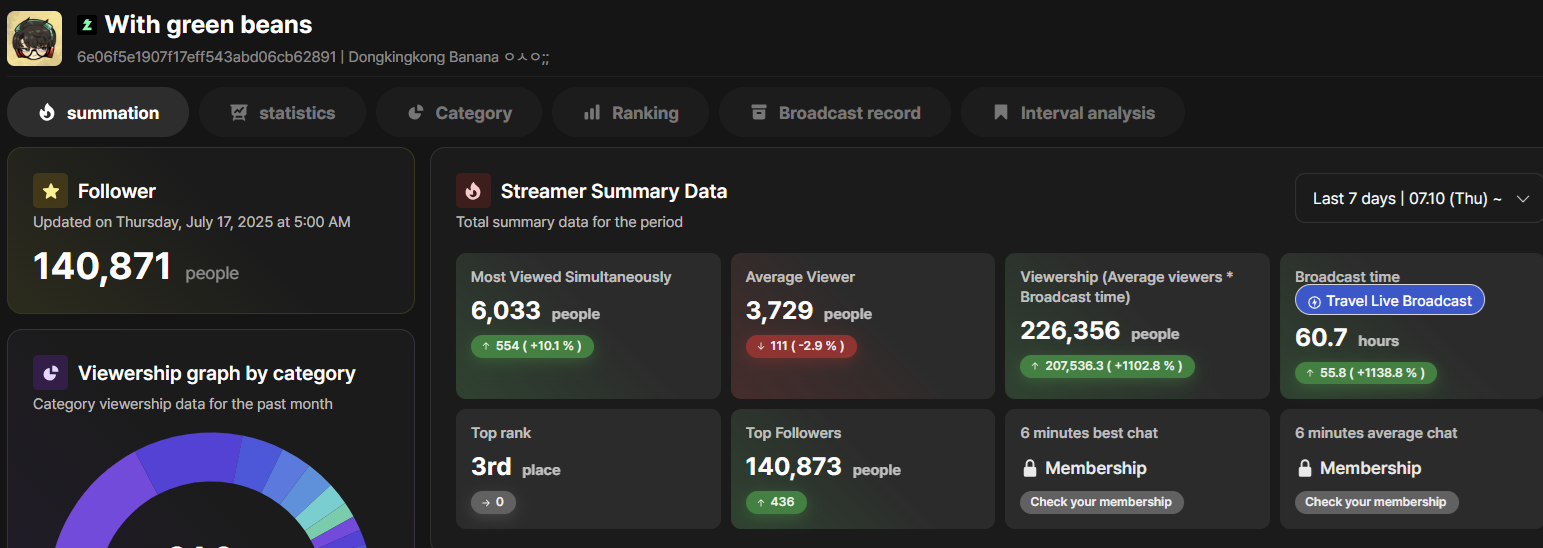Switch to Interval analysis tab
This screenshot has height=548, width=1543.
1073,113
